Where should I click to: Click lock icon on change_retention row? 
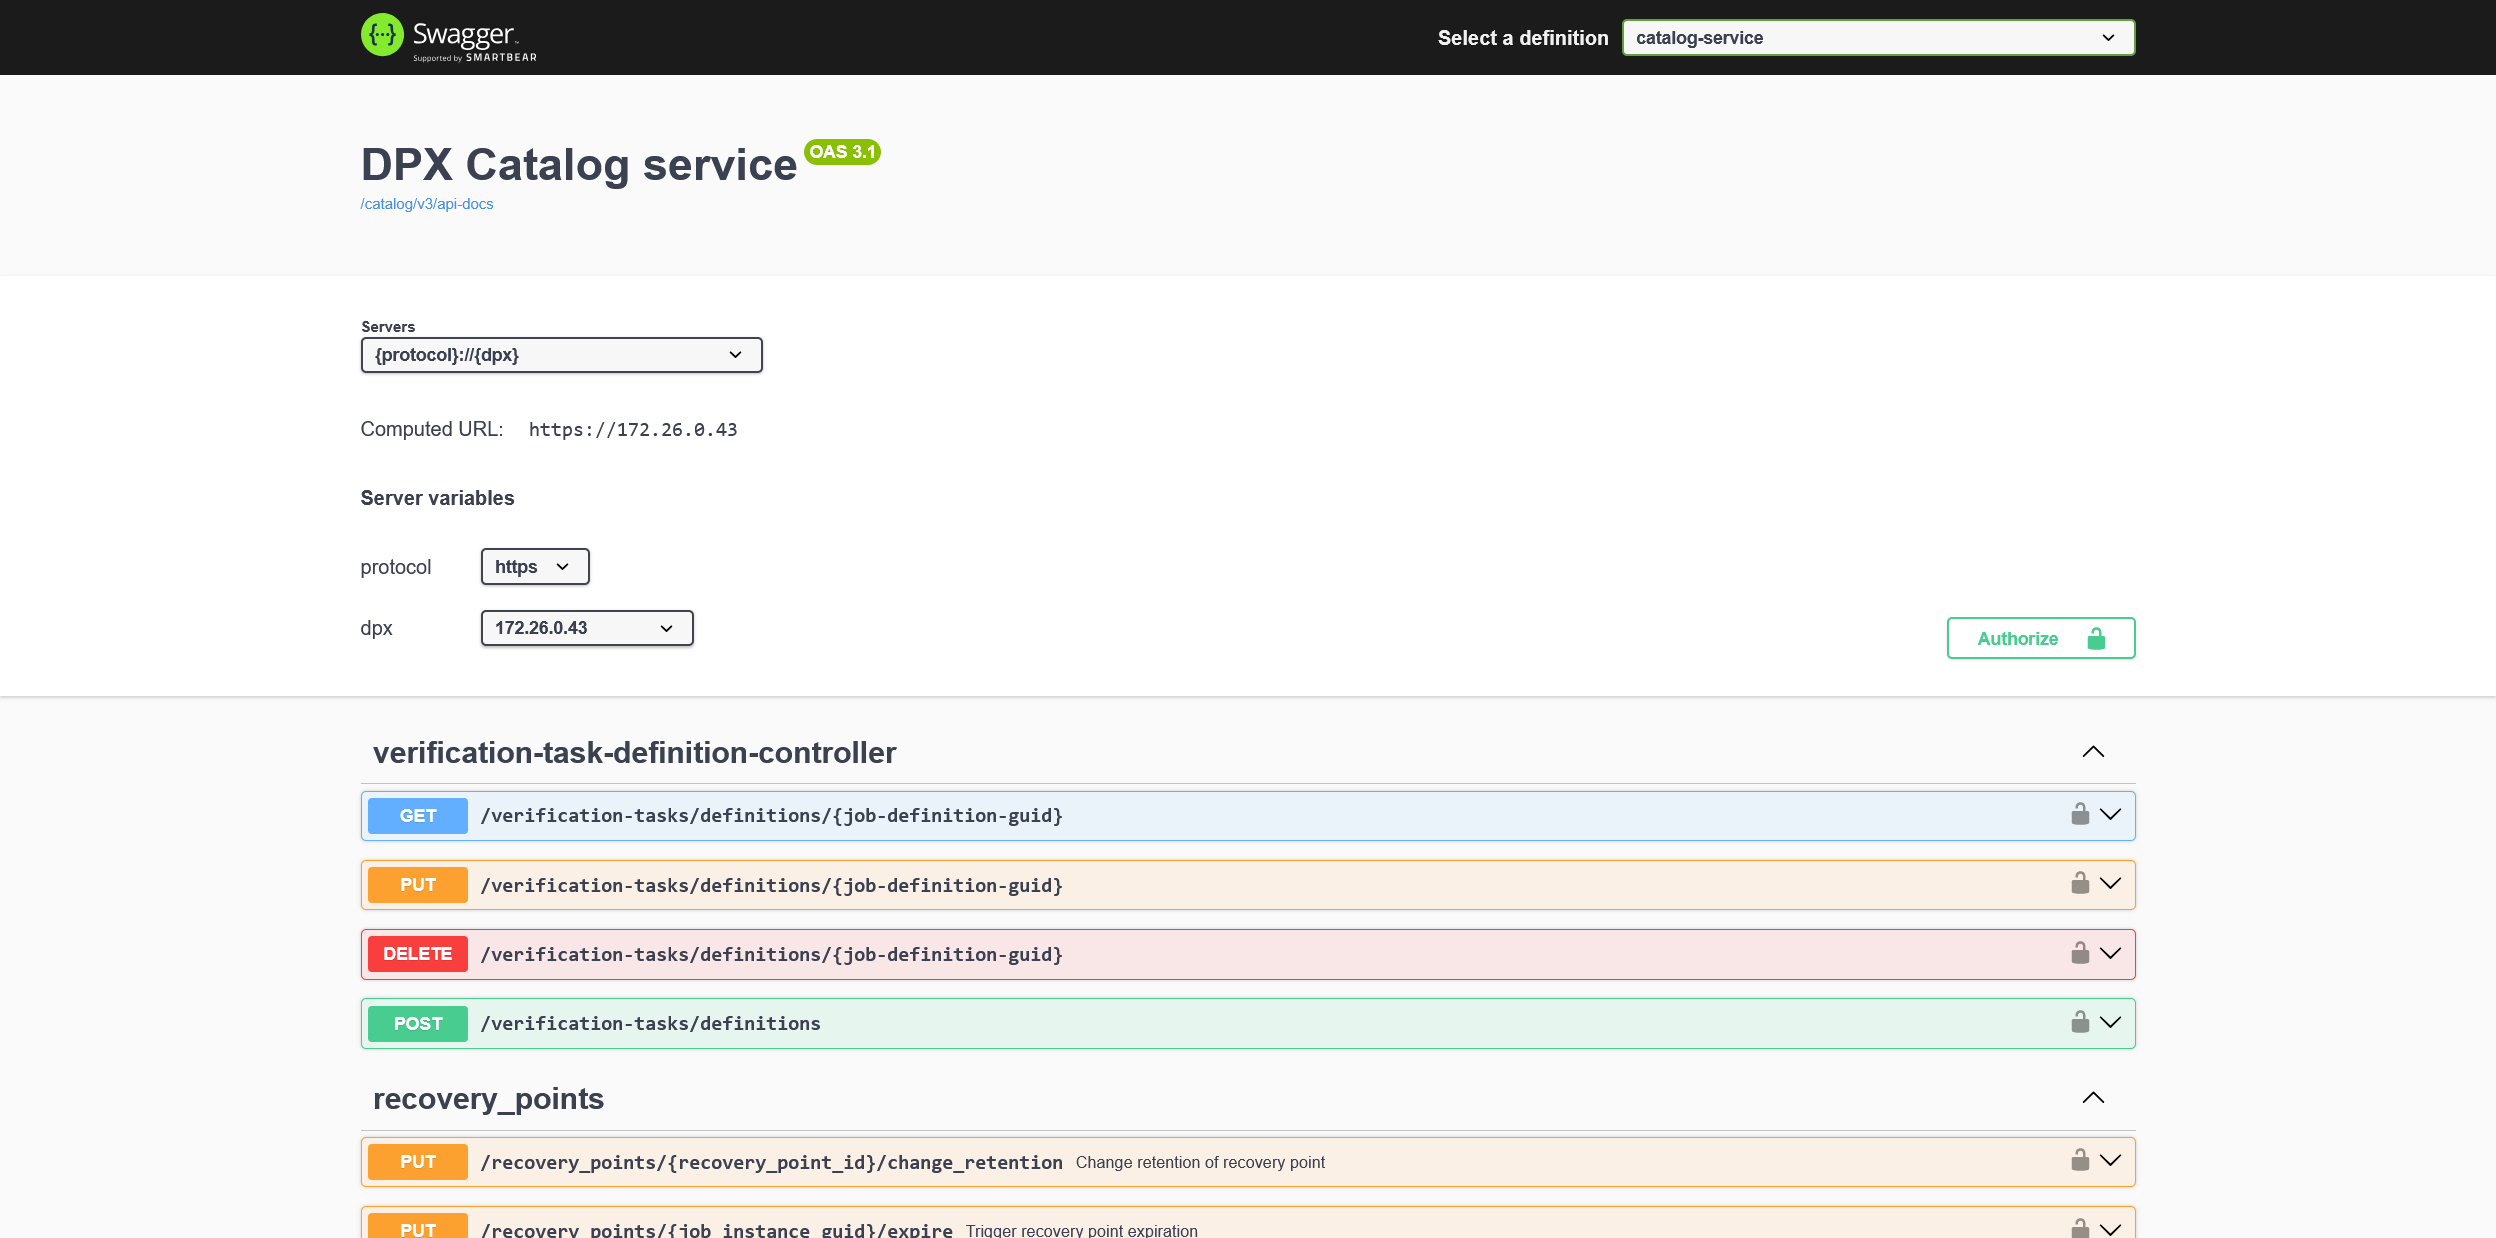click(x=2080, y=1160)
